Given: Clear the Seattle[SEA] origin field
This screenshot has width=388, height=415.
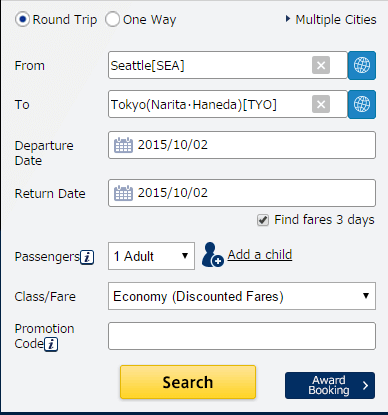Looking at the screenshot, I should click(x=321, y=65).
